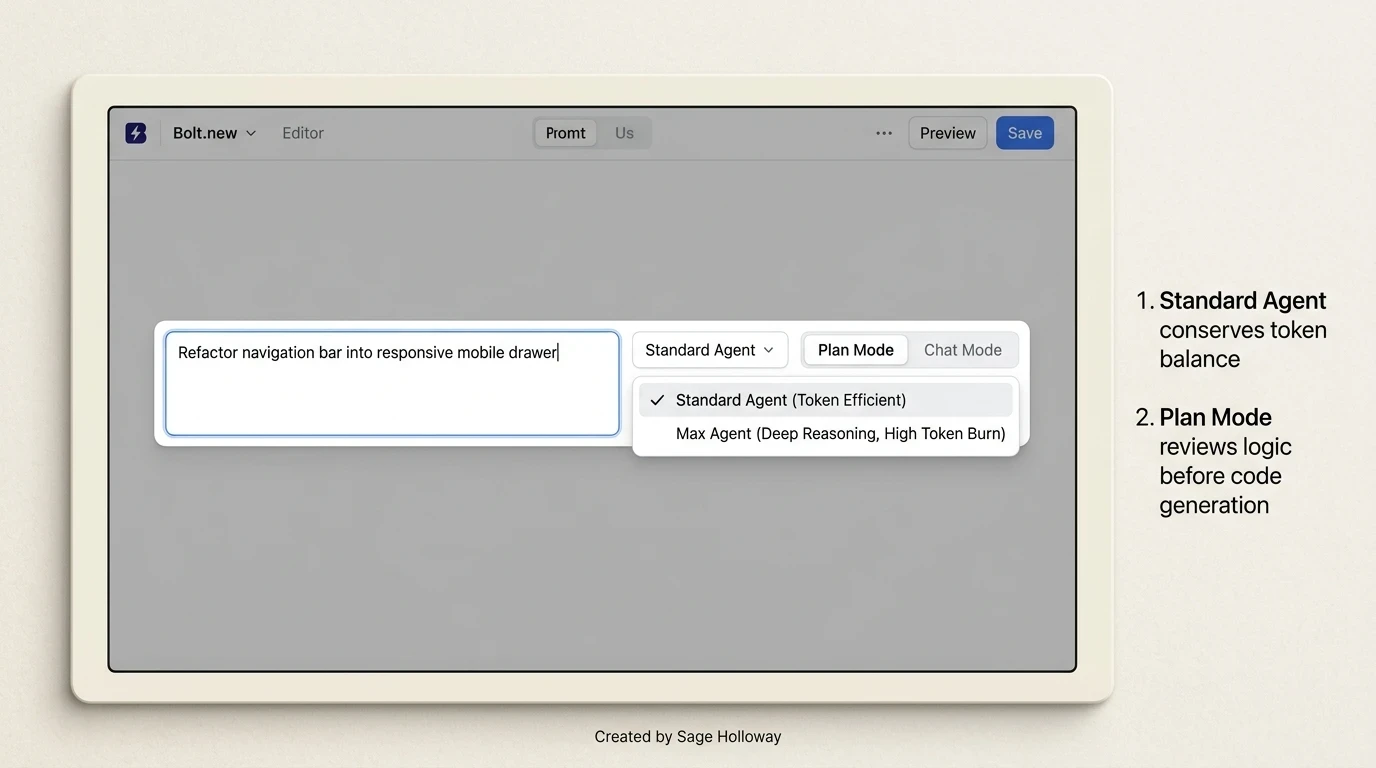Open the Editor view
Screen dimensions: 1376x768
(303, 133)
